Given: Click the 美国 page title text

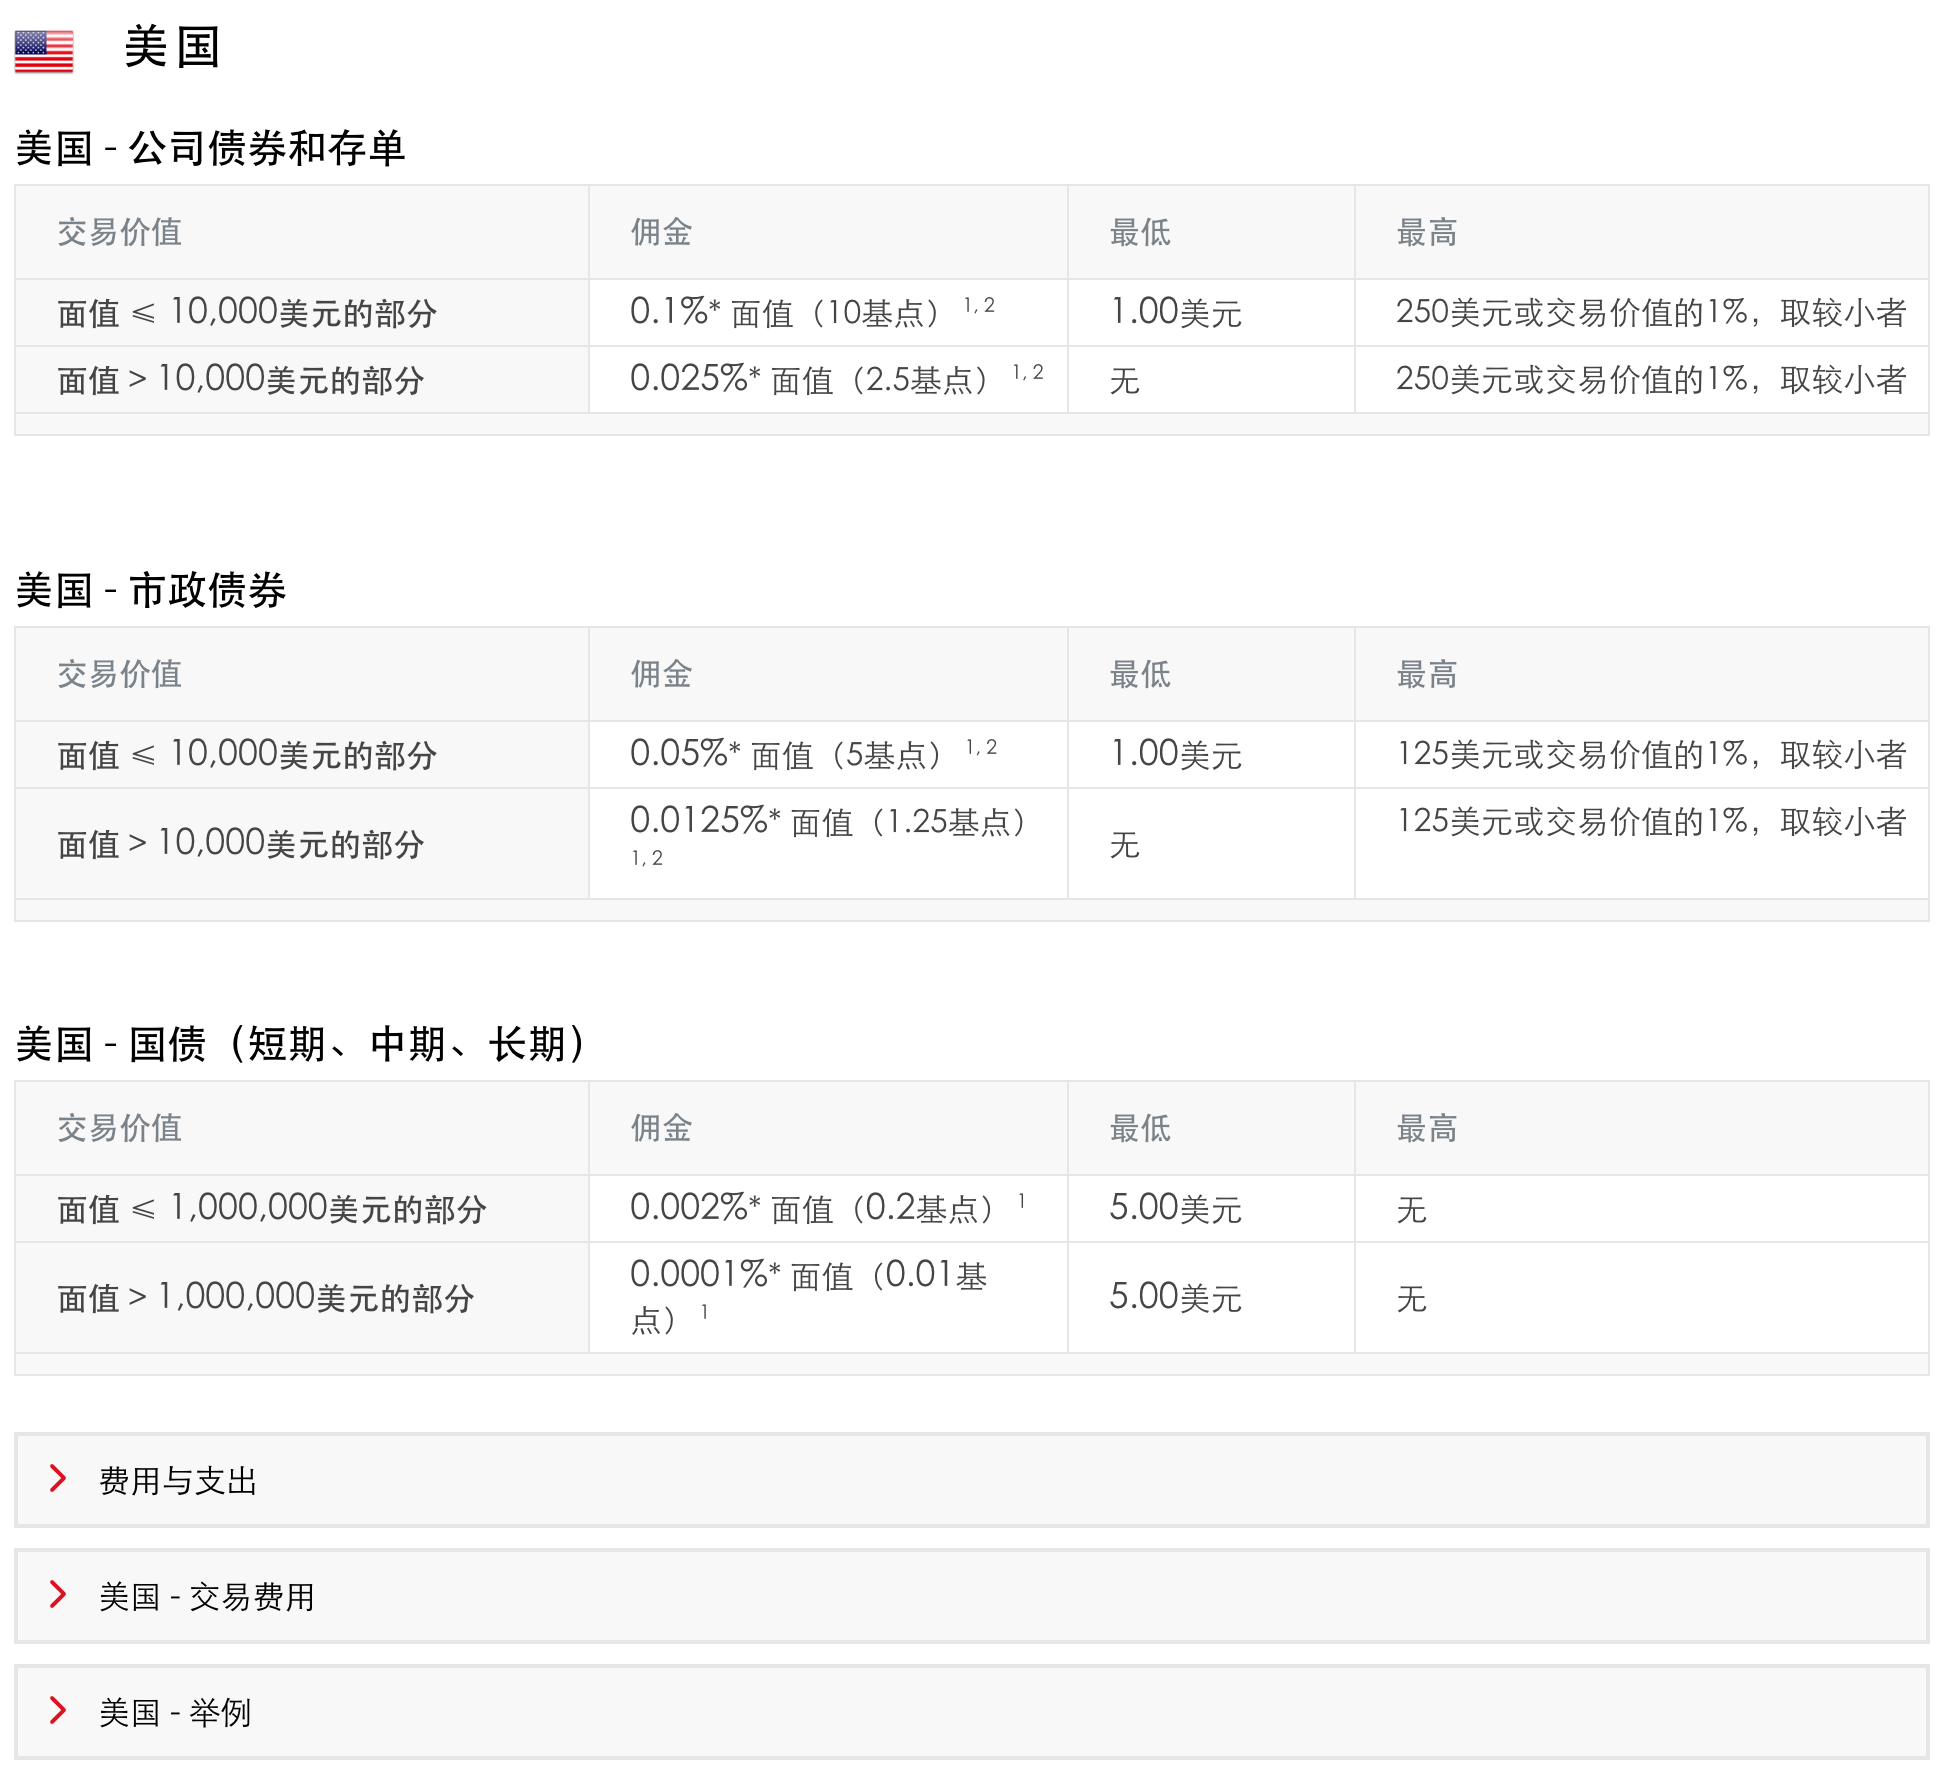Looking at the screenshot, I should click(x=171, y=48).
